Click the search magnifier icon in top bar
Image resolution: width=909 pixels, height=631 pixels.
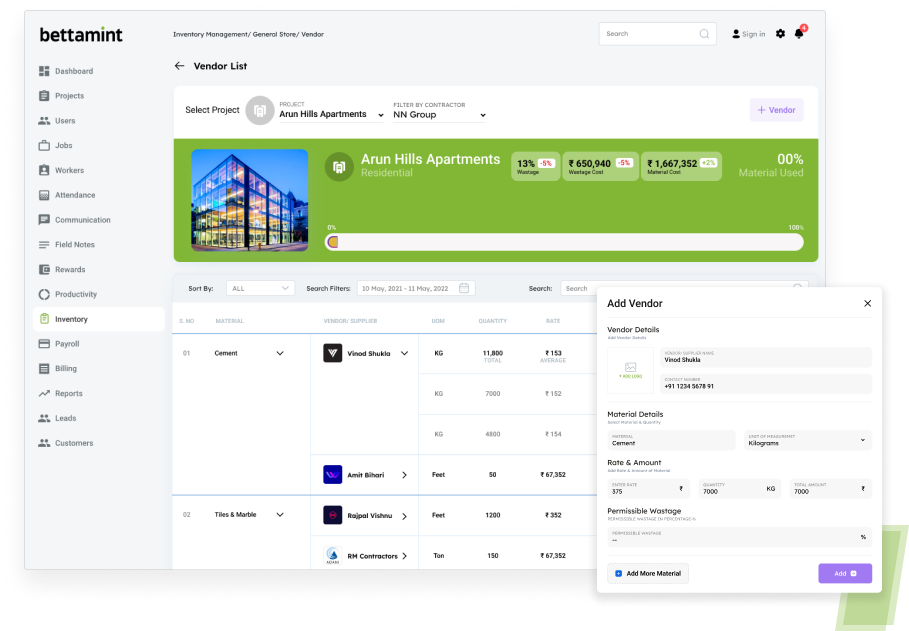pyautogui.click(x=705, y=34)
